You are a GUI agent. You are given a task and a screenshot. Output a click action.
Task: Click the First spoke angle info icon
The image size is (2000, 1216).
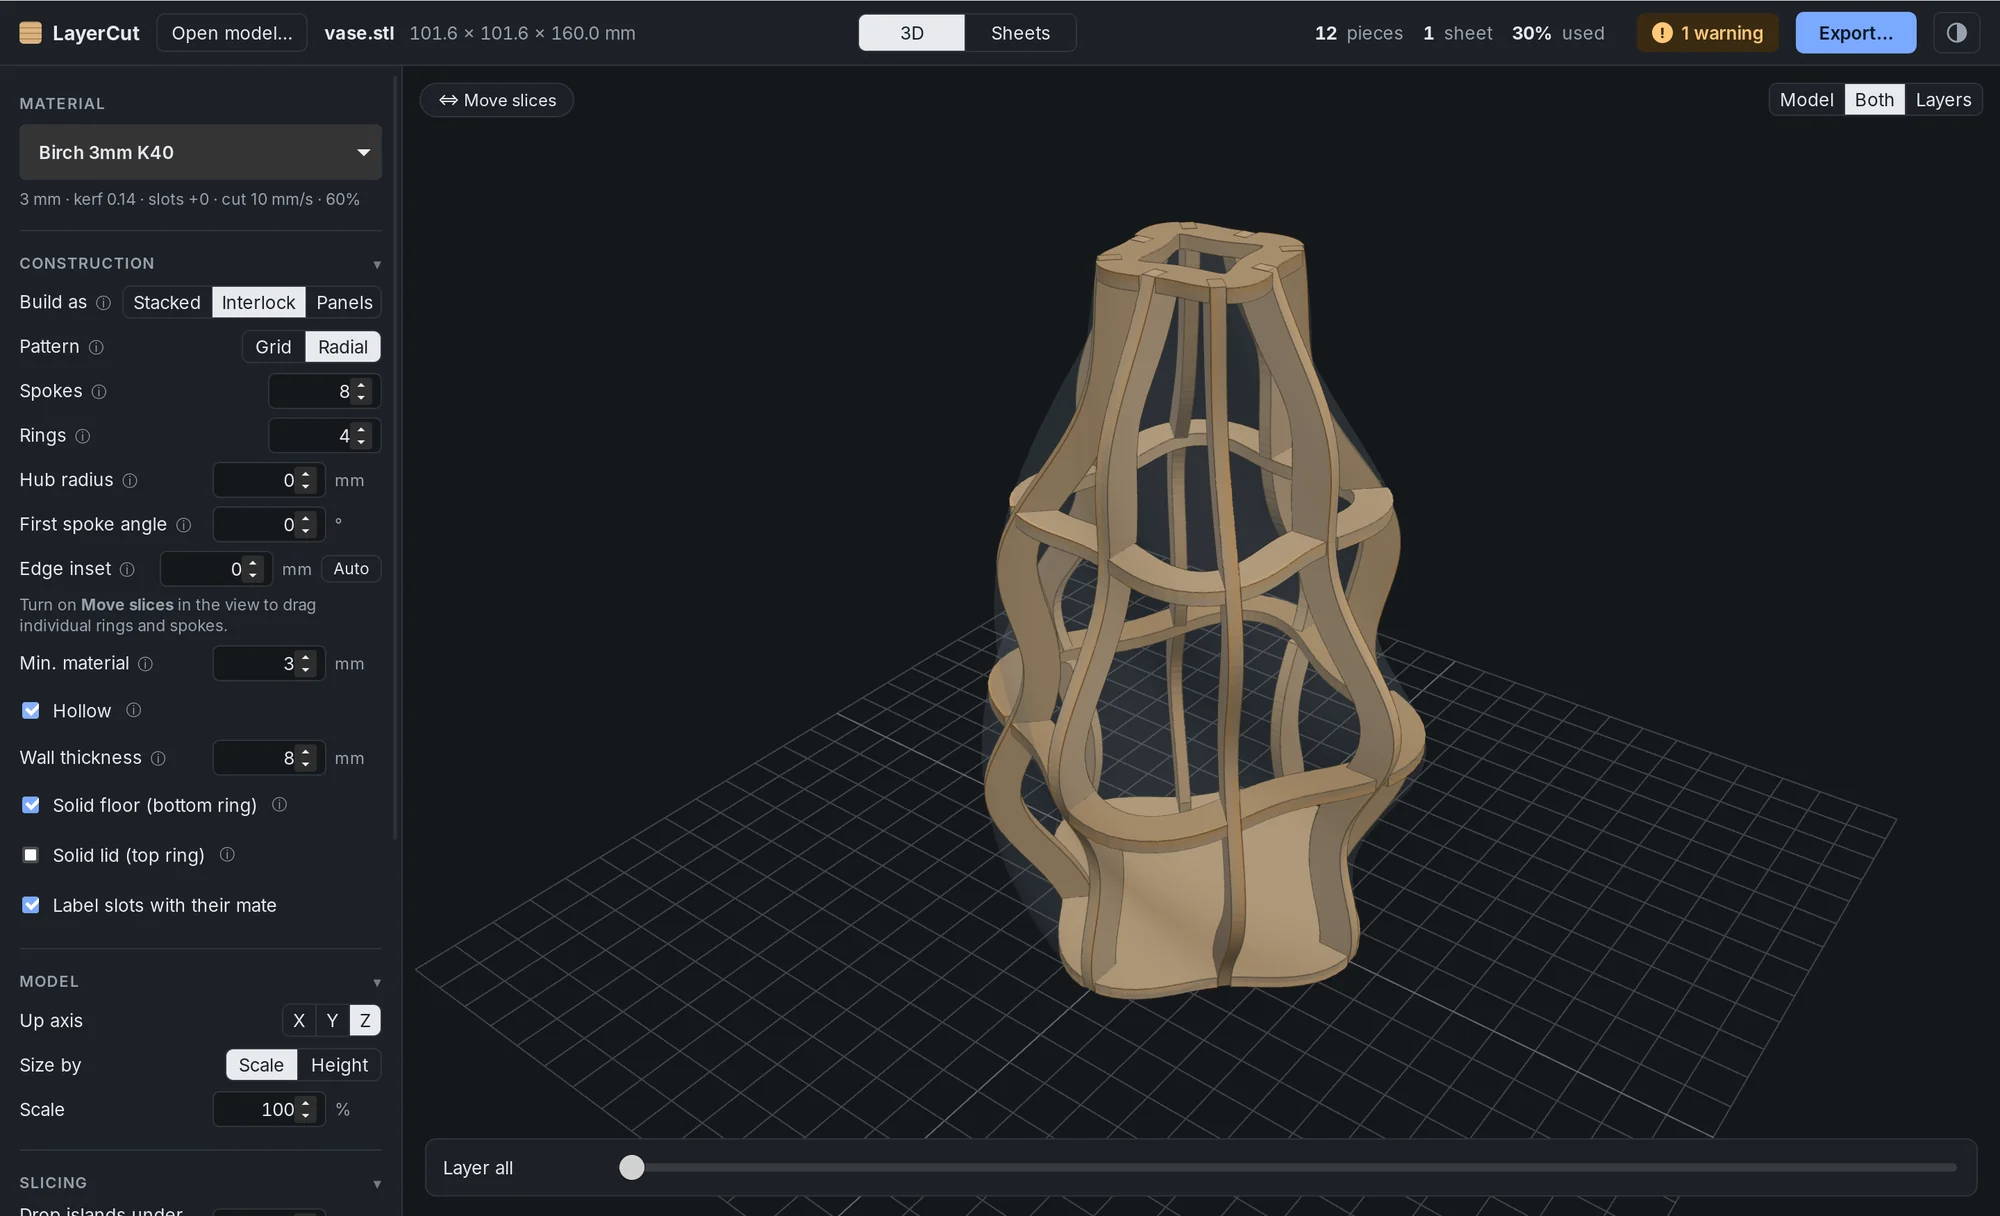point(184,525)
